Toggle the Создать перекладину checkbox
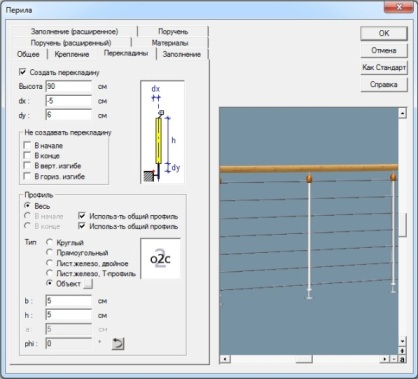This screenshot has width=418, height=379. click(x=23, y=72)
